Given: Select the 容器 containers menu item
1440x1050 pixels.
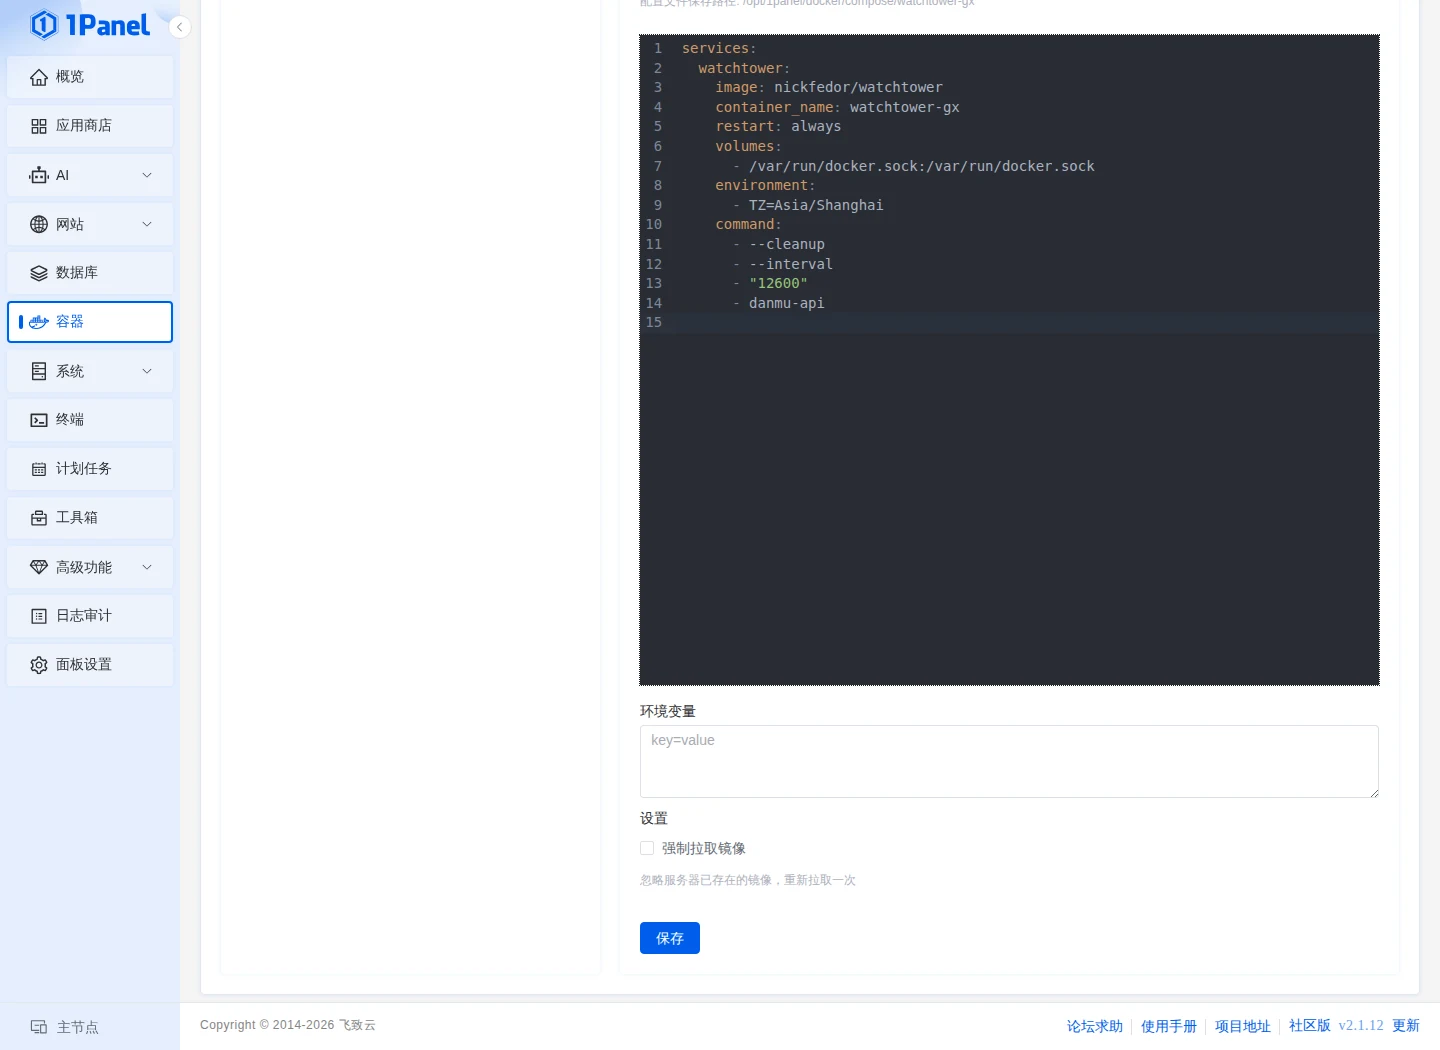Looking at the screenshot, I should pos(90,322).
